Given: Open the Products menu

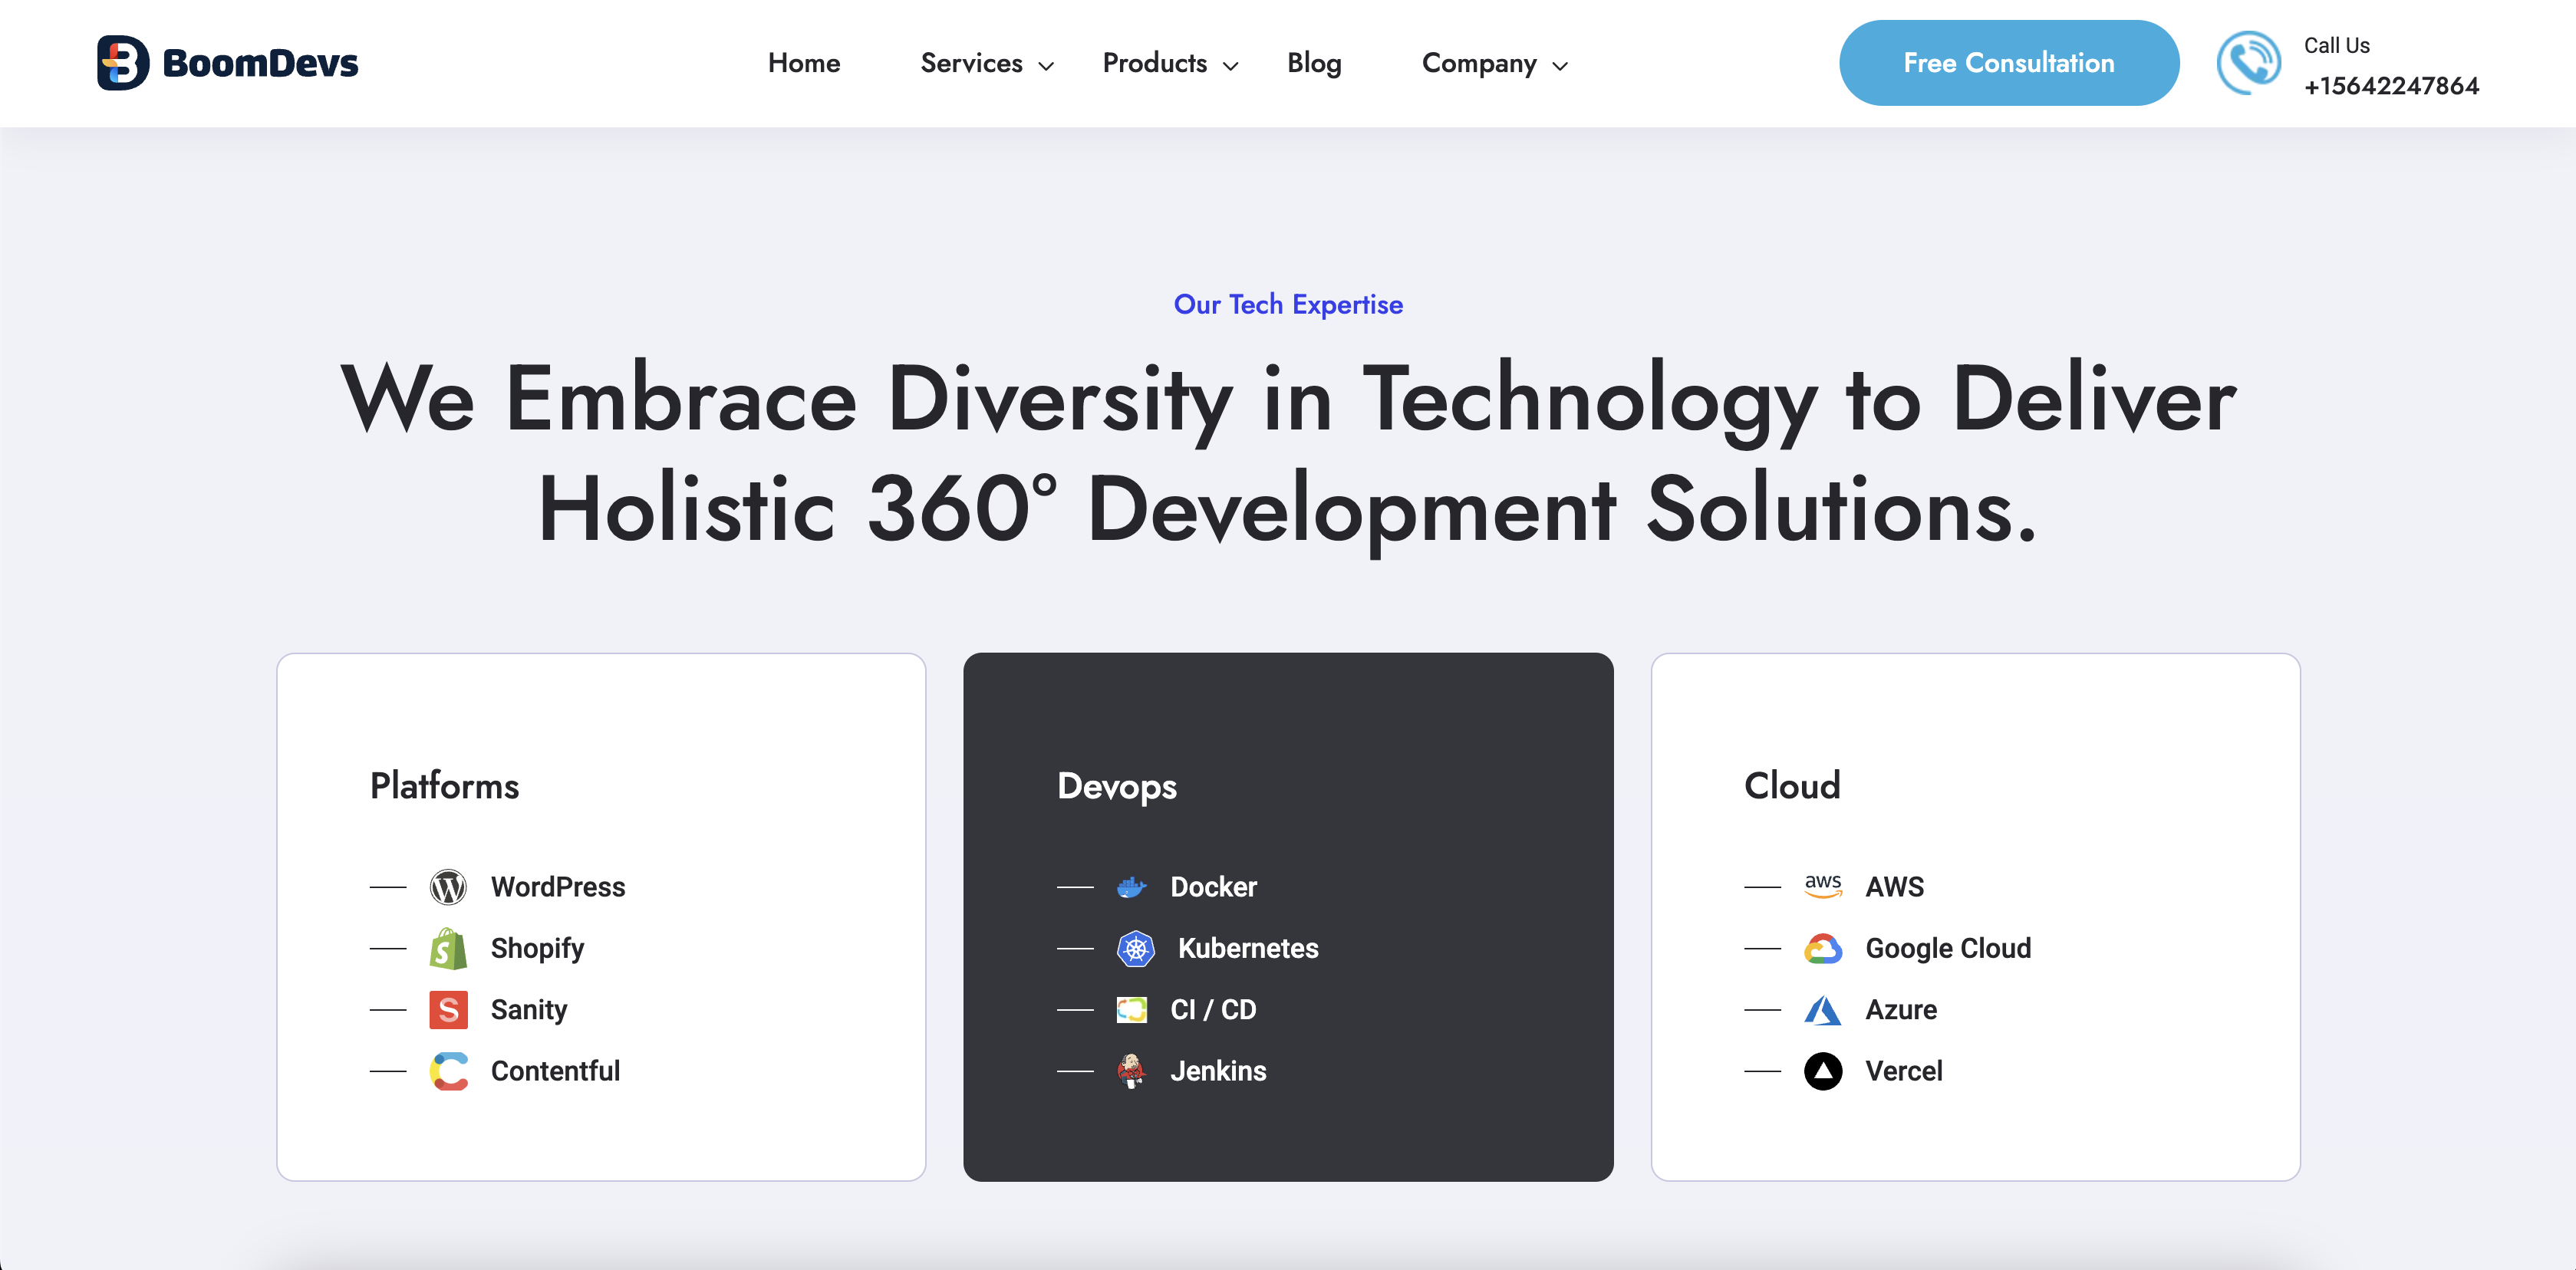Looking at the screenshot, I should [x=1155, y=63].
